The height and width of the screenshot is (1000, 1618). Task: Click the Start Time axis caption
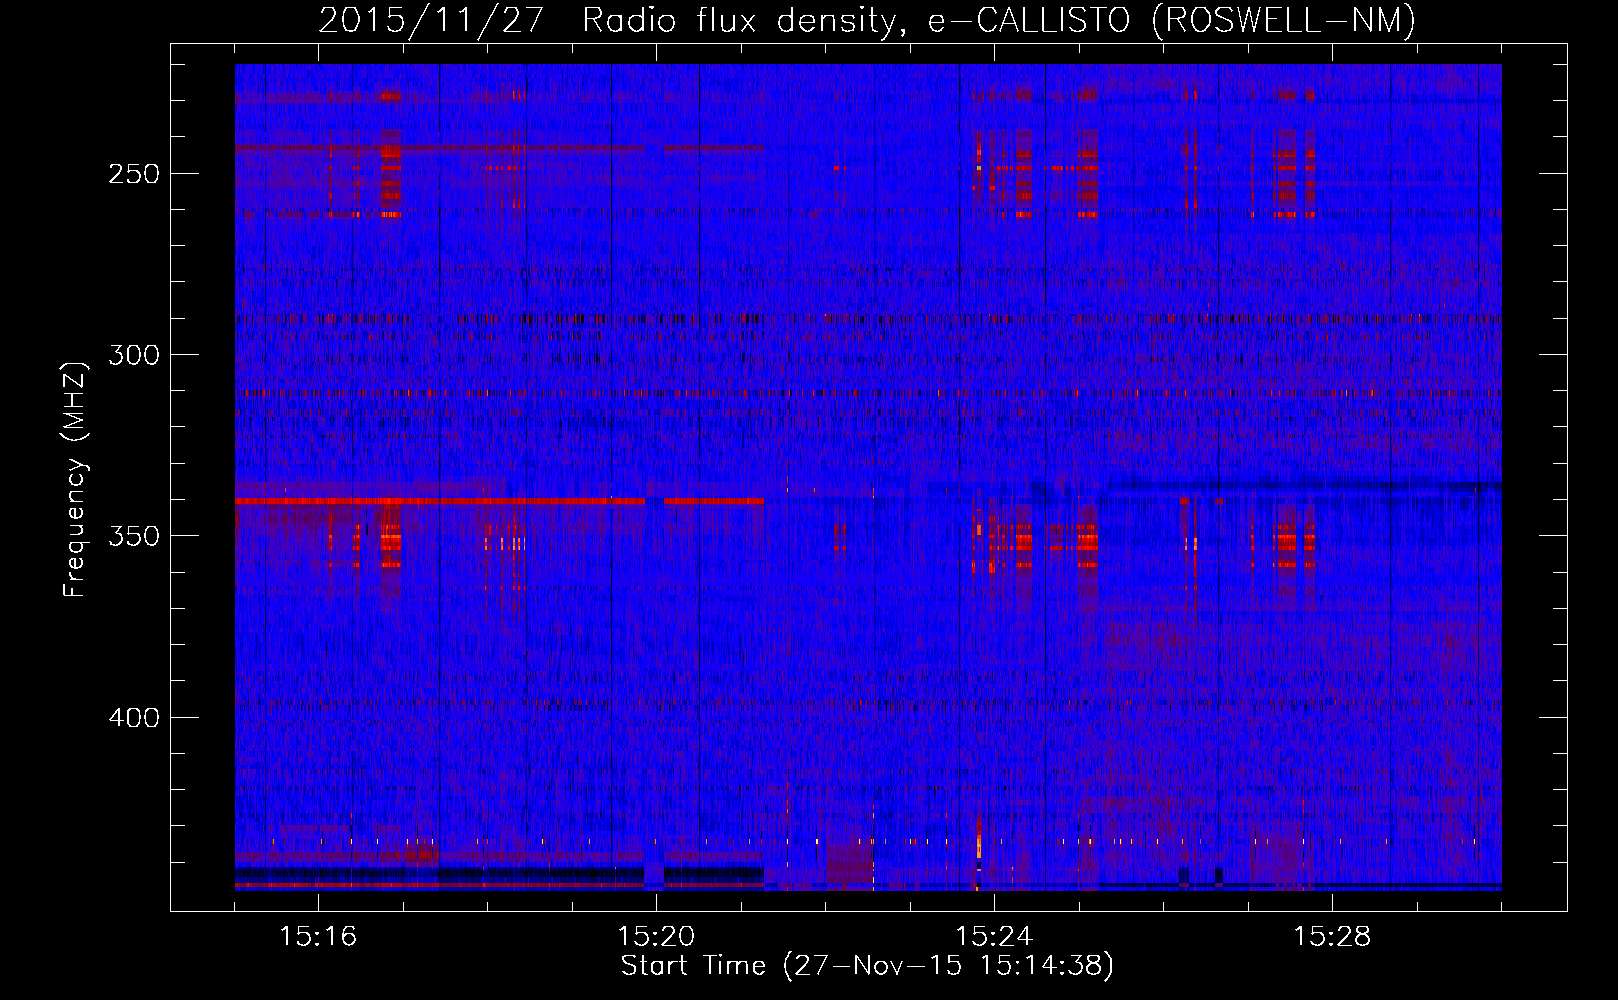[867, 966]
